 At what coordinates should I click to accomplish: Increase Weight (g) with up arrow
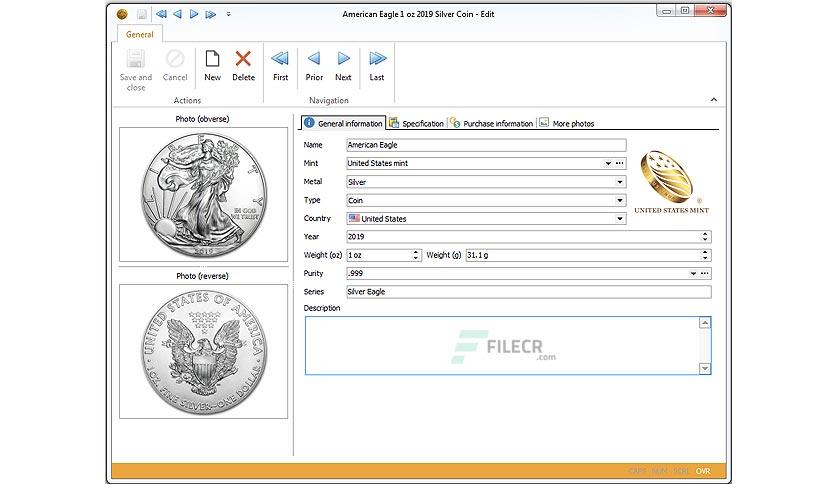click(x=705, y=252)
